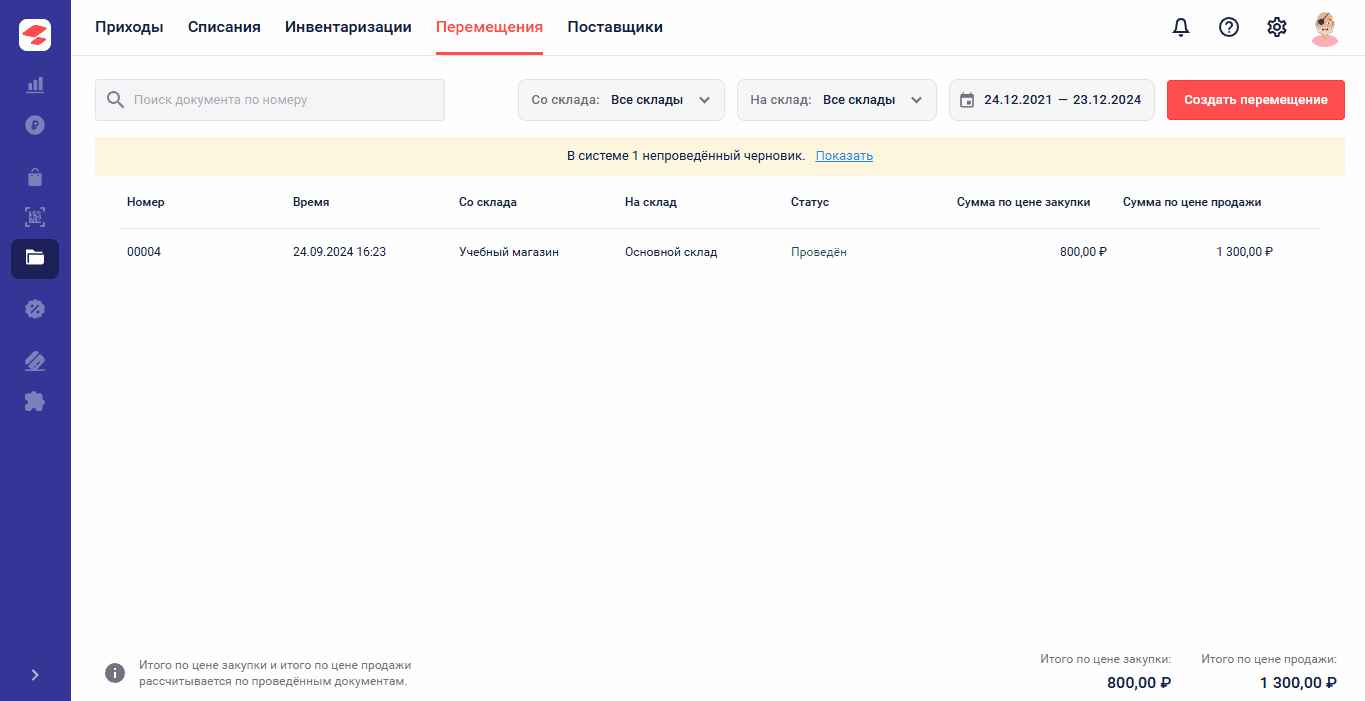Click the calendar icon in date range
1365x701 pixels.
click(967, 100)
